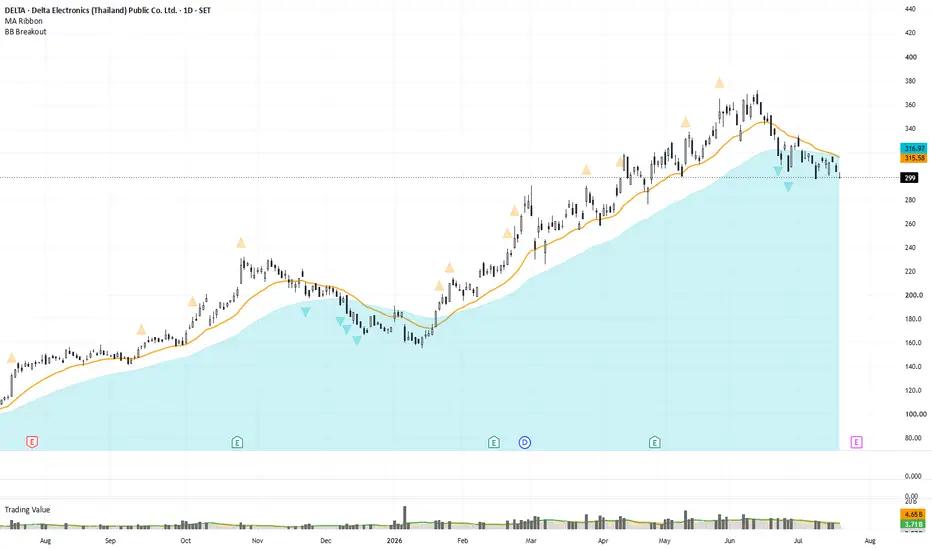Click the Jul label on time axis
The height and width of the screenshot is (550, 932).
click(x=798, y=540)
